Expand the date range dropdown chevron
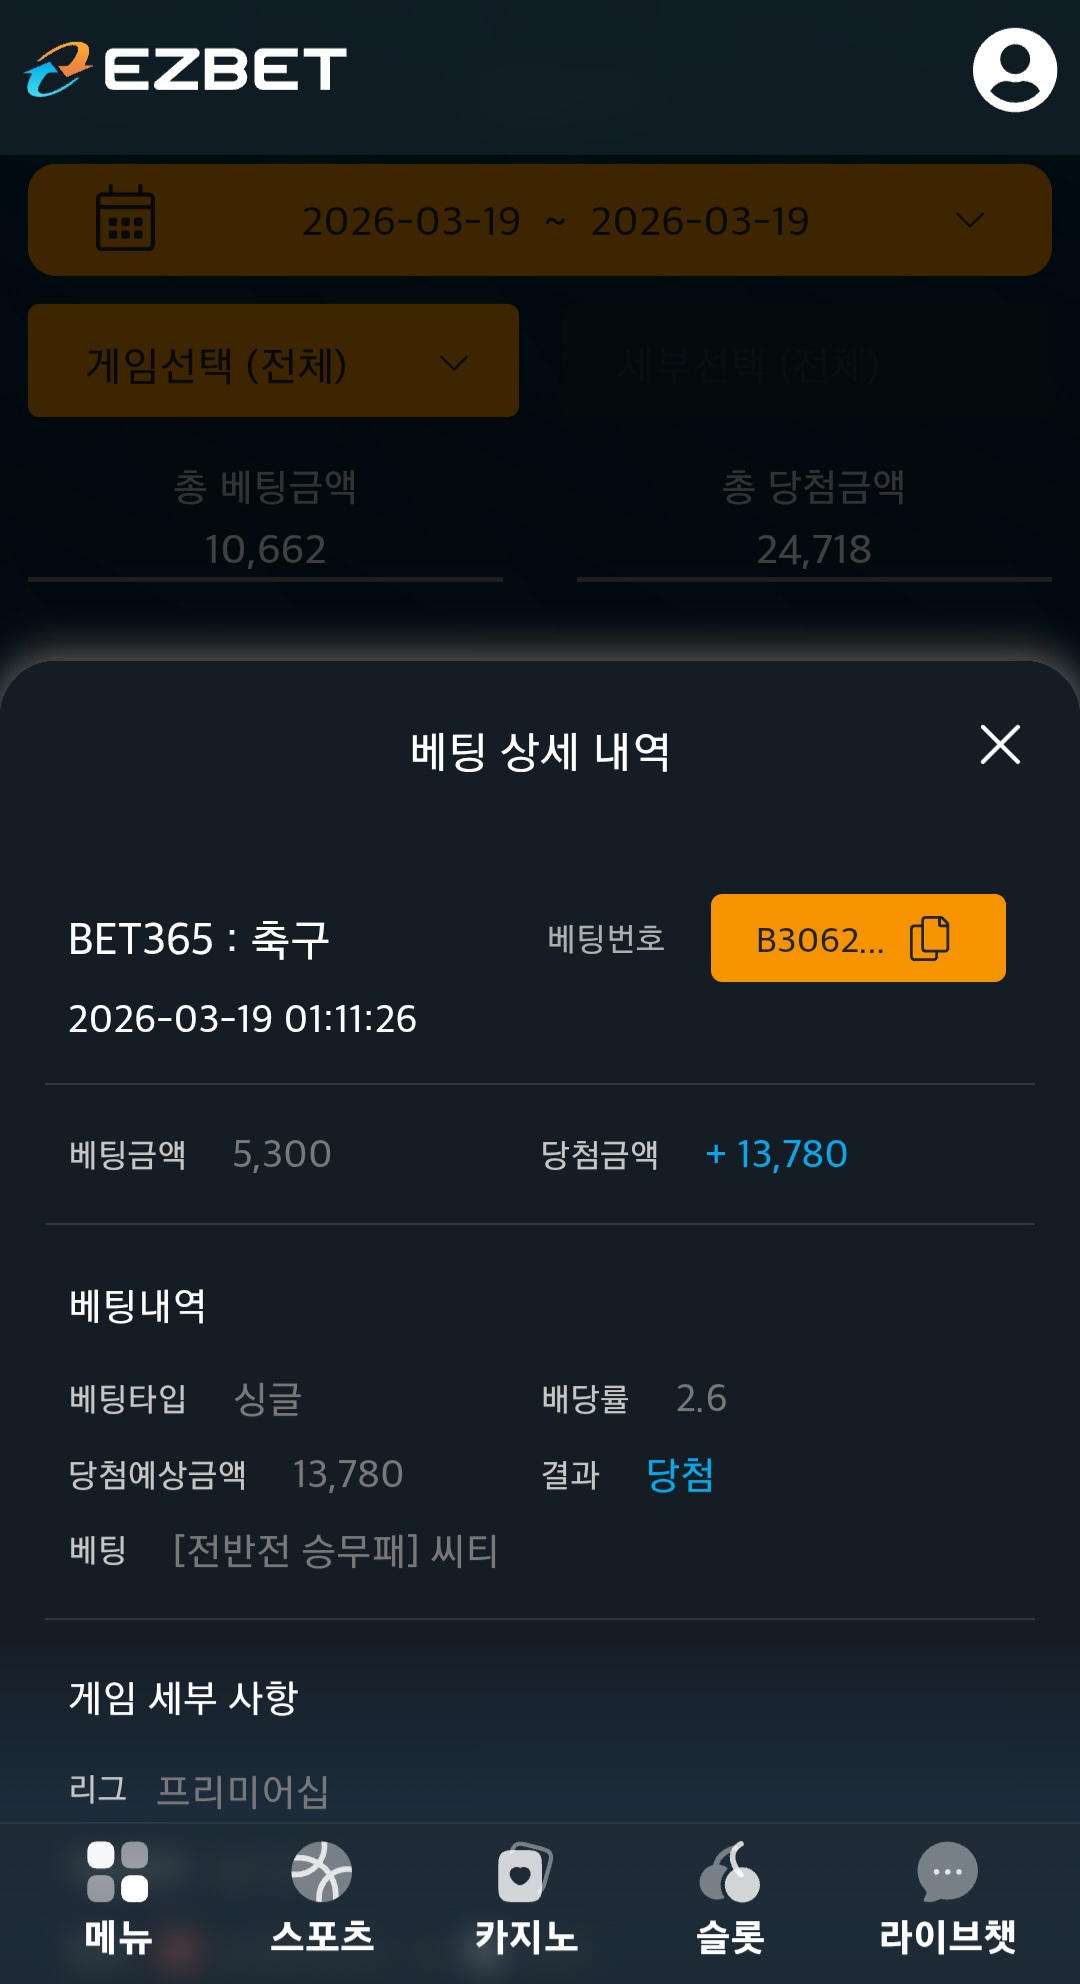The width and height of the screenshot is (1080, 1984). [970, 220]
